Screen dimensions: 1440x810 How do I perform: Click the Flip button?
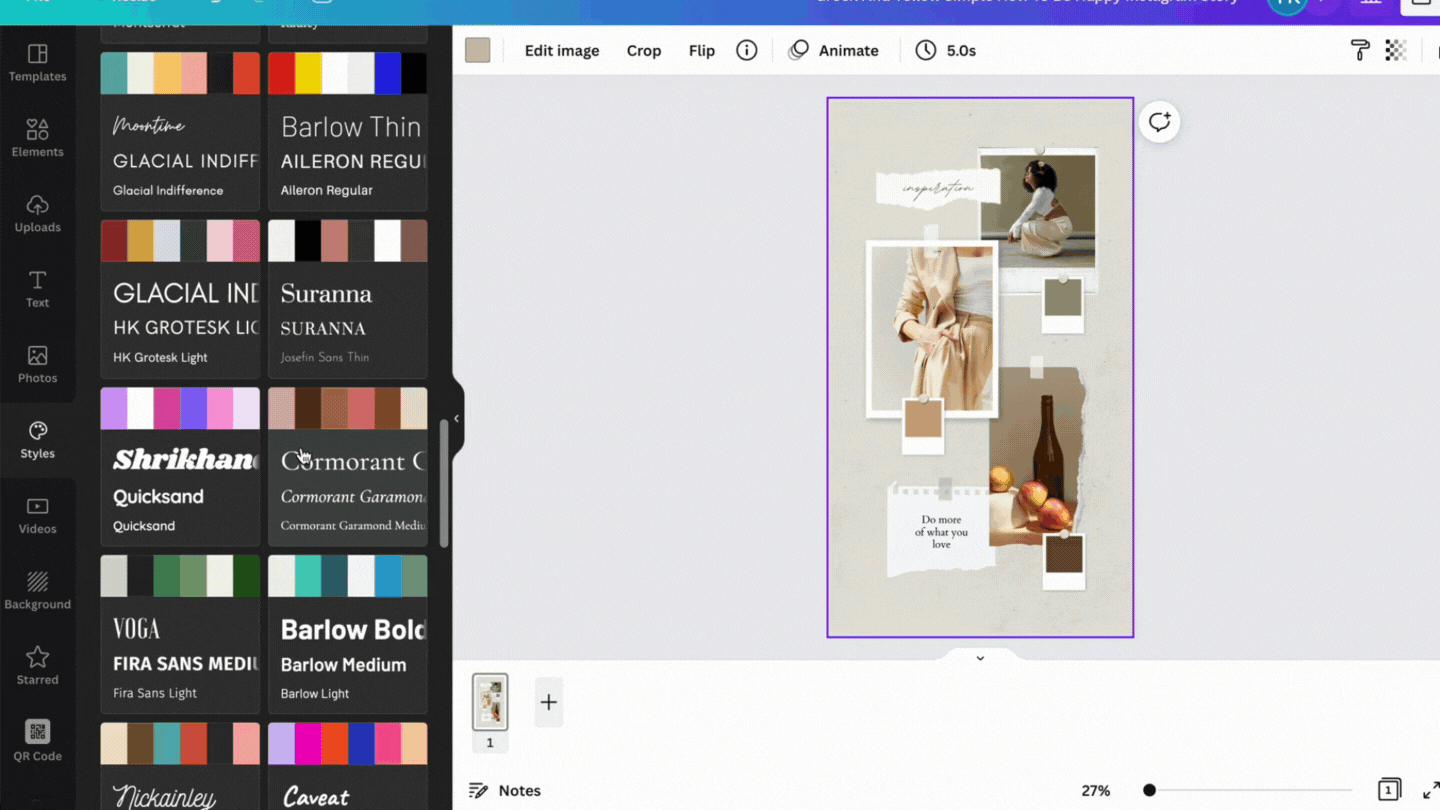point(702,50)
